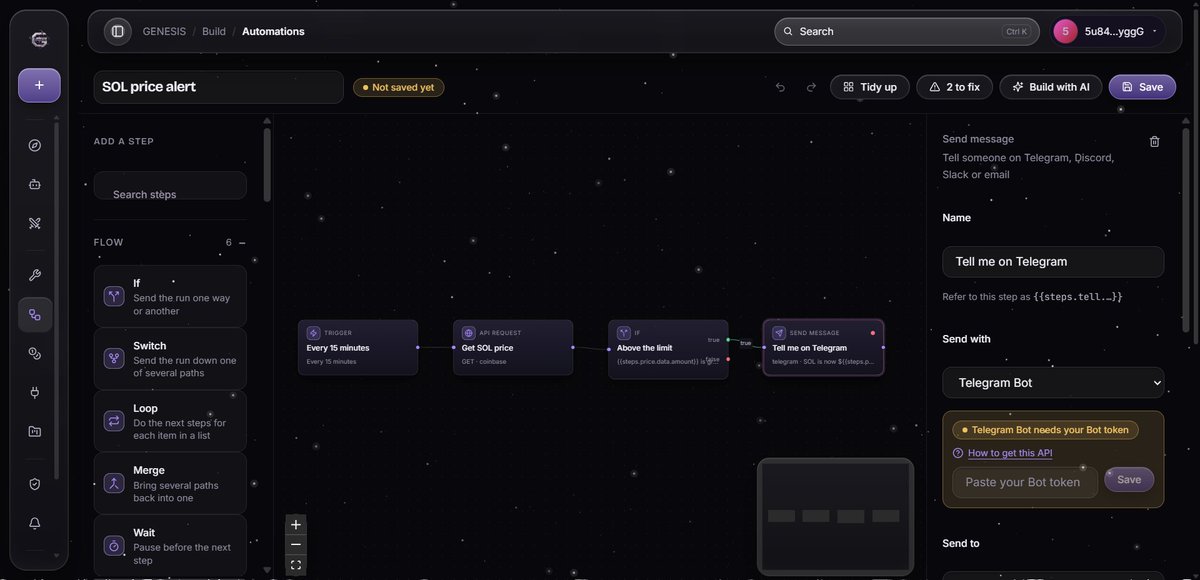Viewport: 1200px width, 580px height.
Task: Click the Build with AI button
Action: click(1051, 87)
